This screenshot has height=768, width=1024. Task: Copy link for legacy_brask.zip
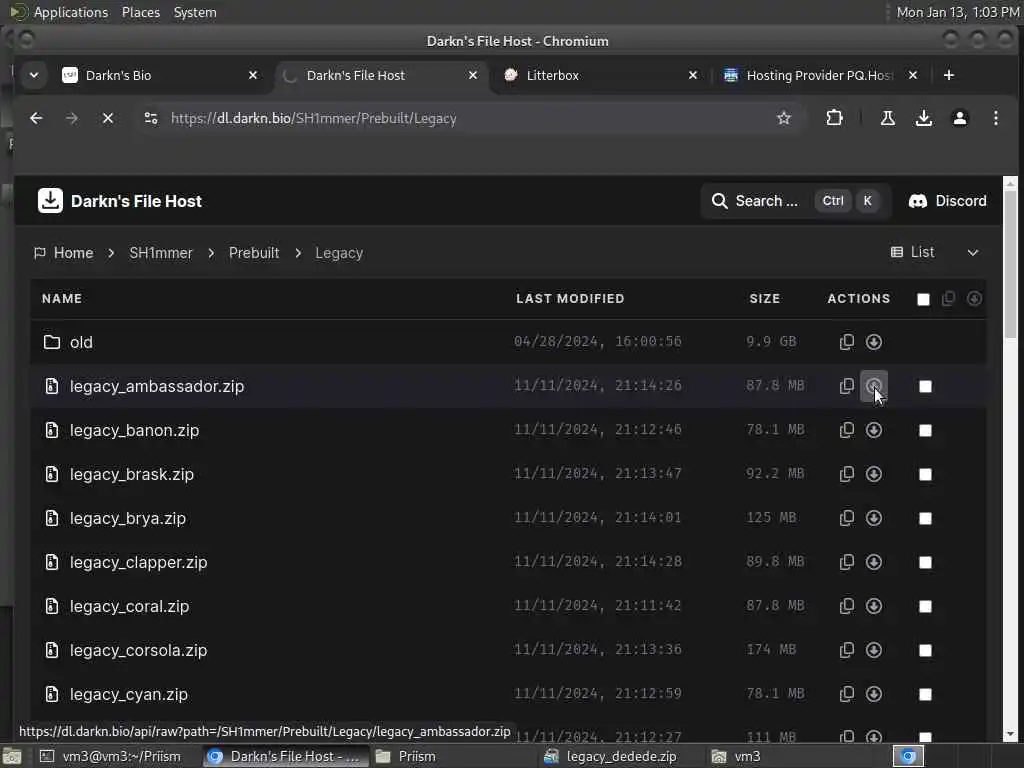(846, 473)
